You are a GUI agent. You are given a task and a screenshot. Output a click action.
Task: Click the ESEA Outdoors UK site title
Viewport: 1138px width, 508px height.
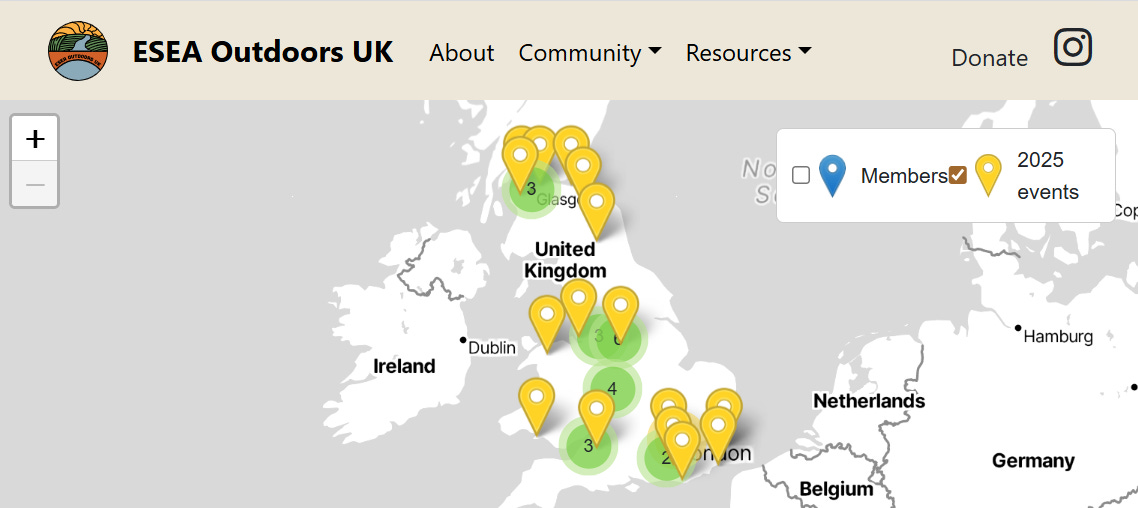click(263, 52)
